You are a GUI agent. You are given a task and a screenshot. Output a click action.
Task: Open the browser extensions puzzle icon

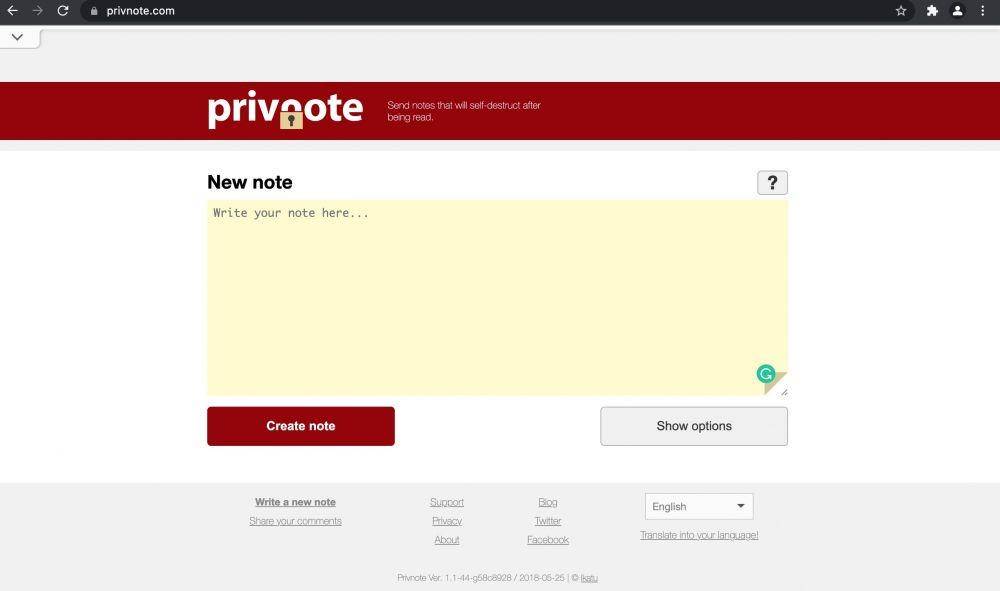tap(932, 11)
